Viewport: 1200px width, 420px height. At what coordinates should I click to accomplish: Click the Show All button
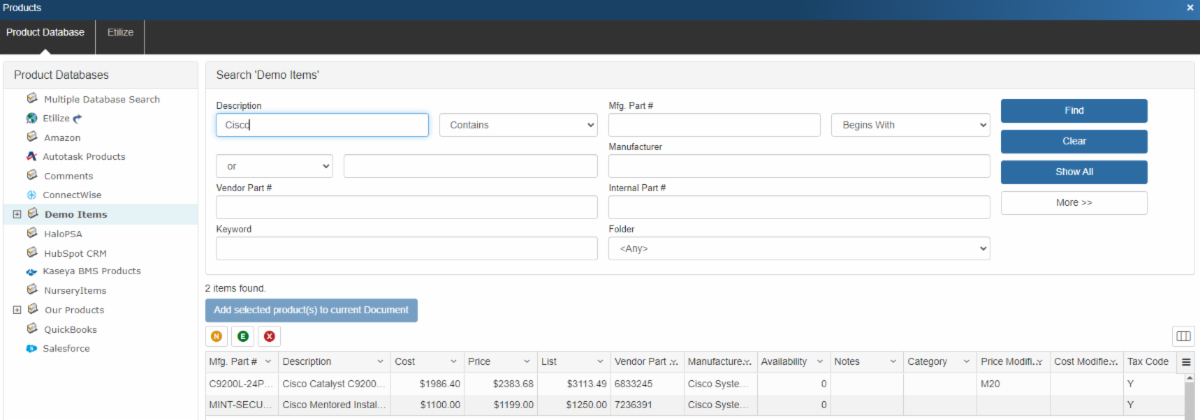(x=1074, y=172)
